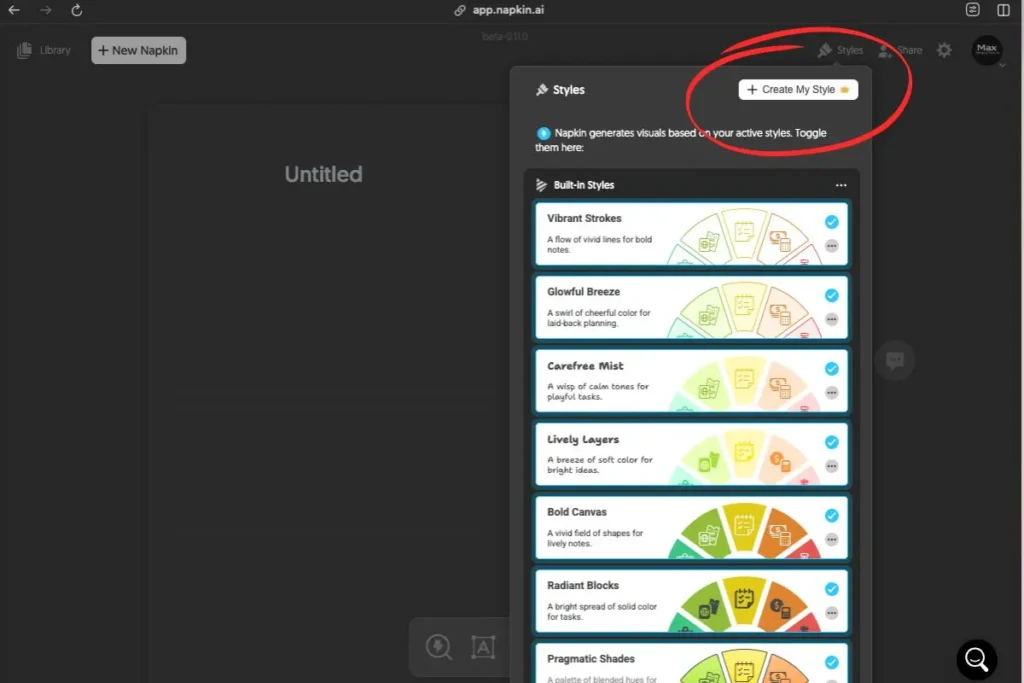Select the Carefree Mist style preview
Viewport: 1024px width, 683px height.
point(743,383)
